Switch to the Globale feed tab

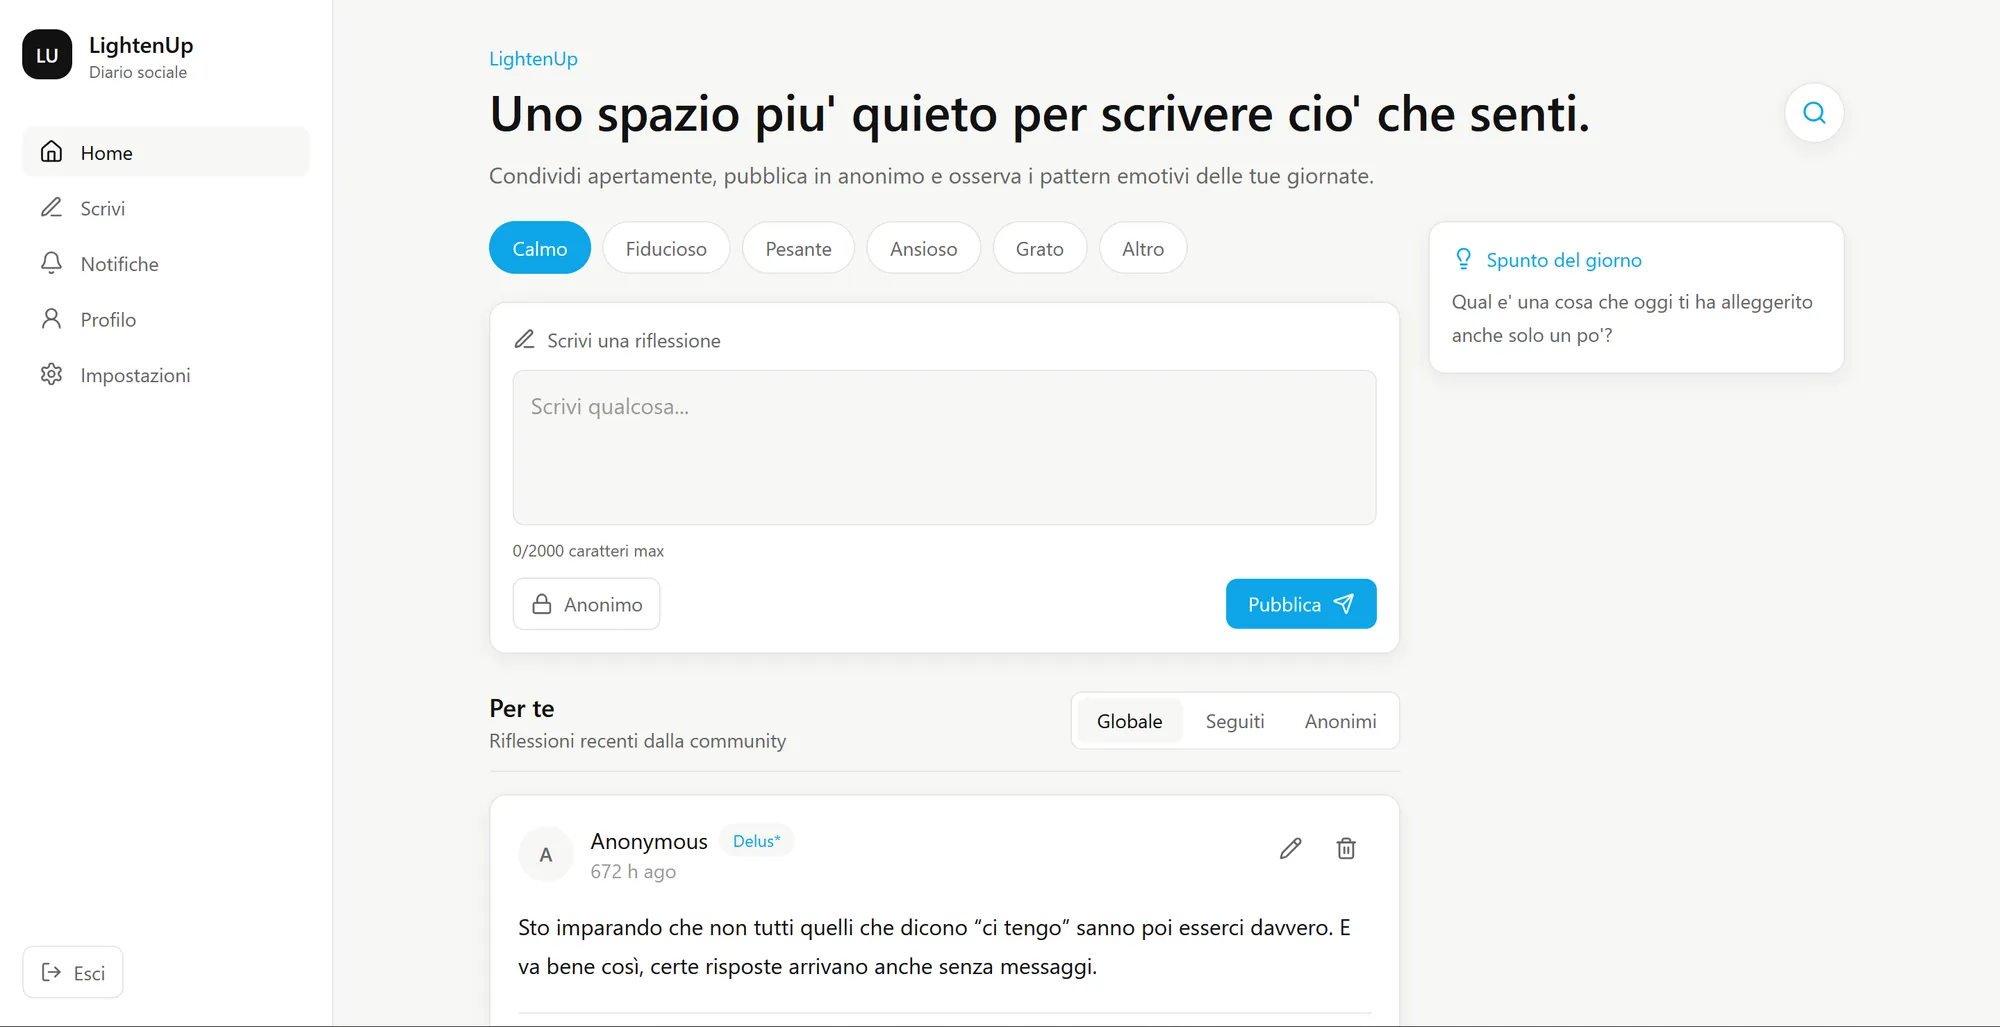pos(1129,721)
